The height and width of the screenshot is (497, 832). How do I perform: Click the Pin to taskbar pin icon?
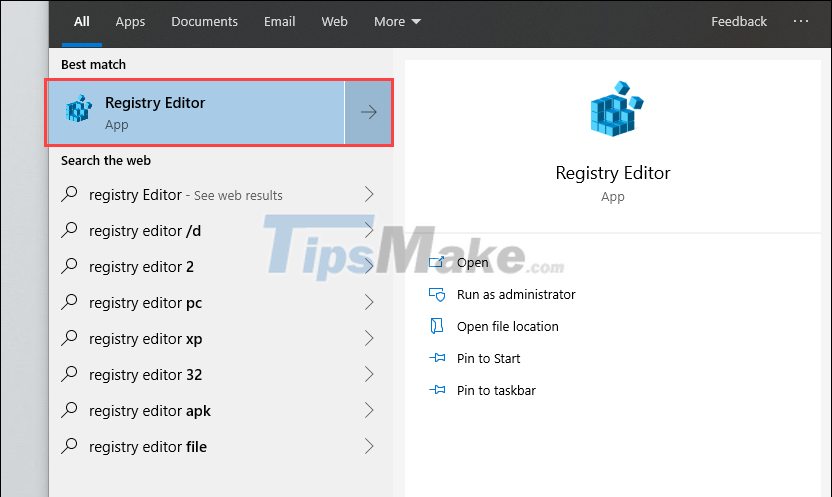click(x=437, y=390)
